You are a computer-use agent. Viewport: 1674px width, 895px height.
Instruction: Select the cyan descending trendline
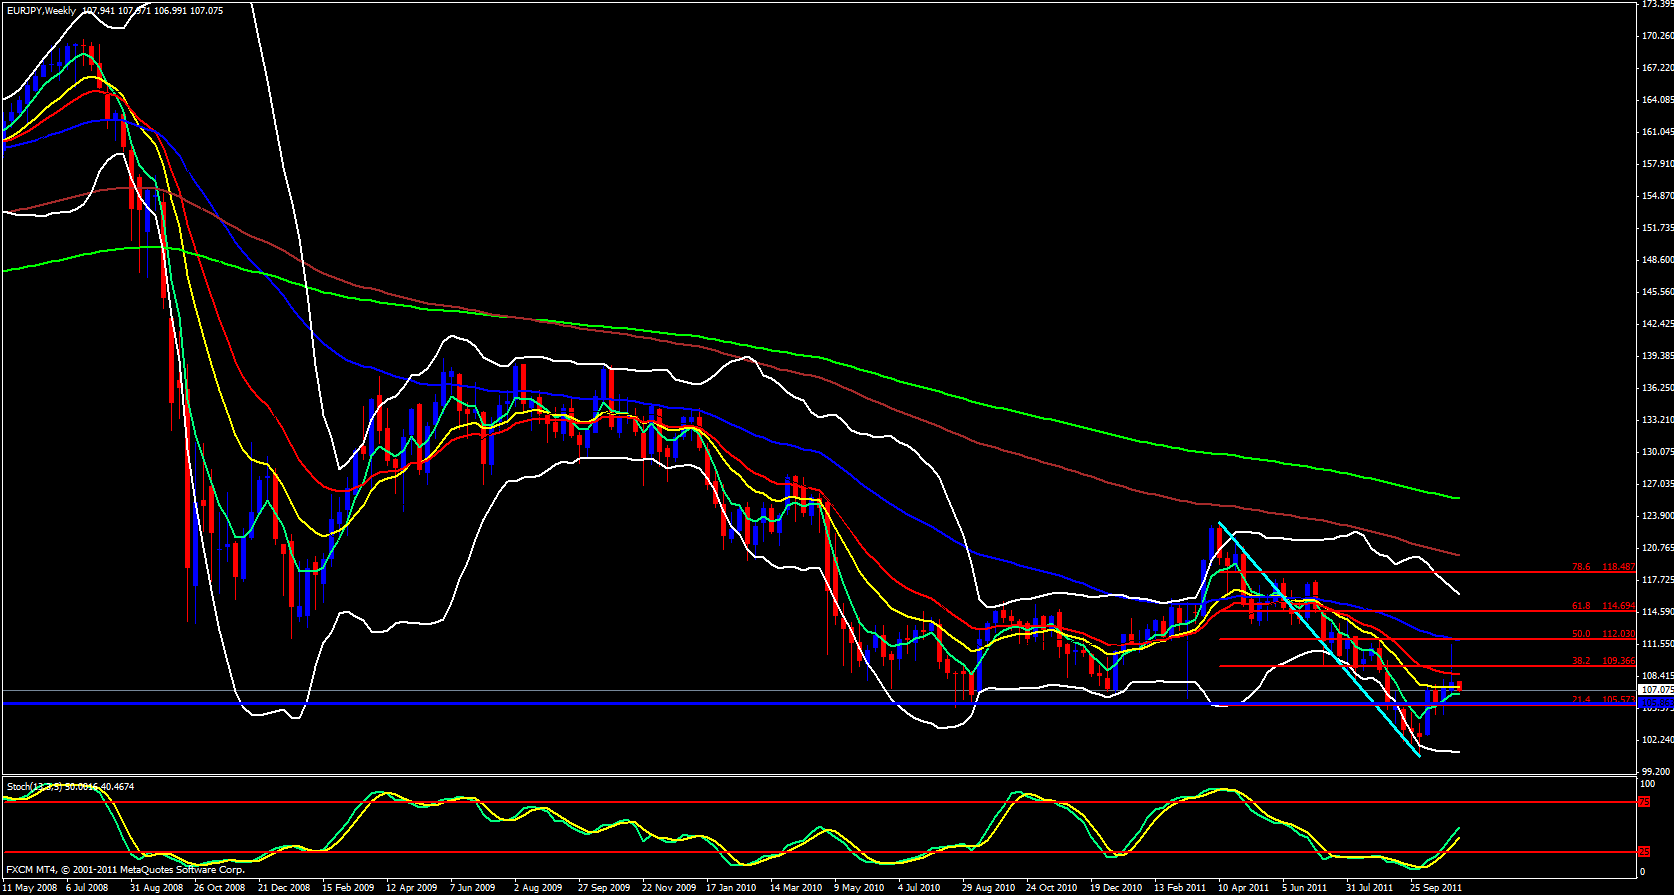click(x=1320, y=640)
